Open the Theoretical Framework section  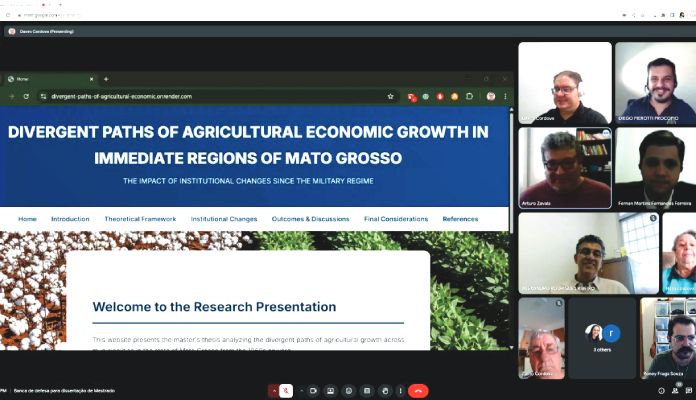tap(140, 219)
